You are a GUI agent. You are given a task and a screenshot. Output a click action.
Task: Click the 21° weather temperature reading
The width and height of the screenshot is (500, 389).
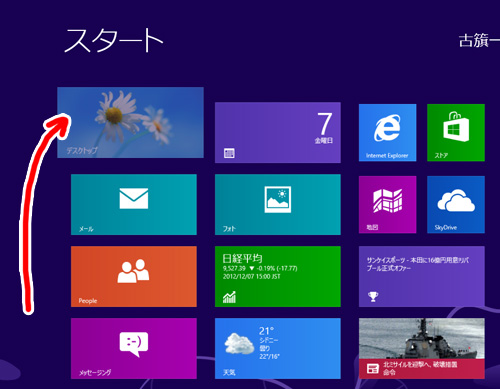pos(266,331)
